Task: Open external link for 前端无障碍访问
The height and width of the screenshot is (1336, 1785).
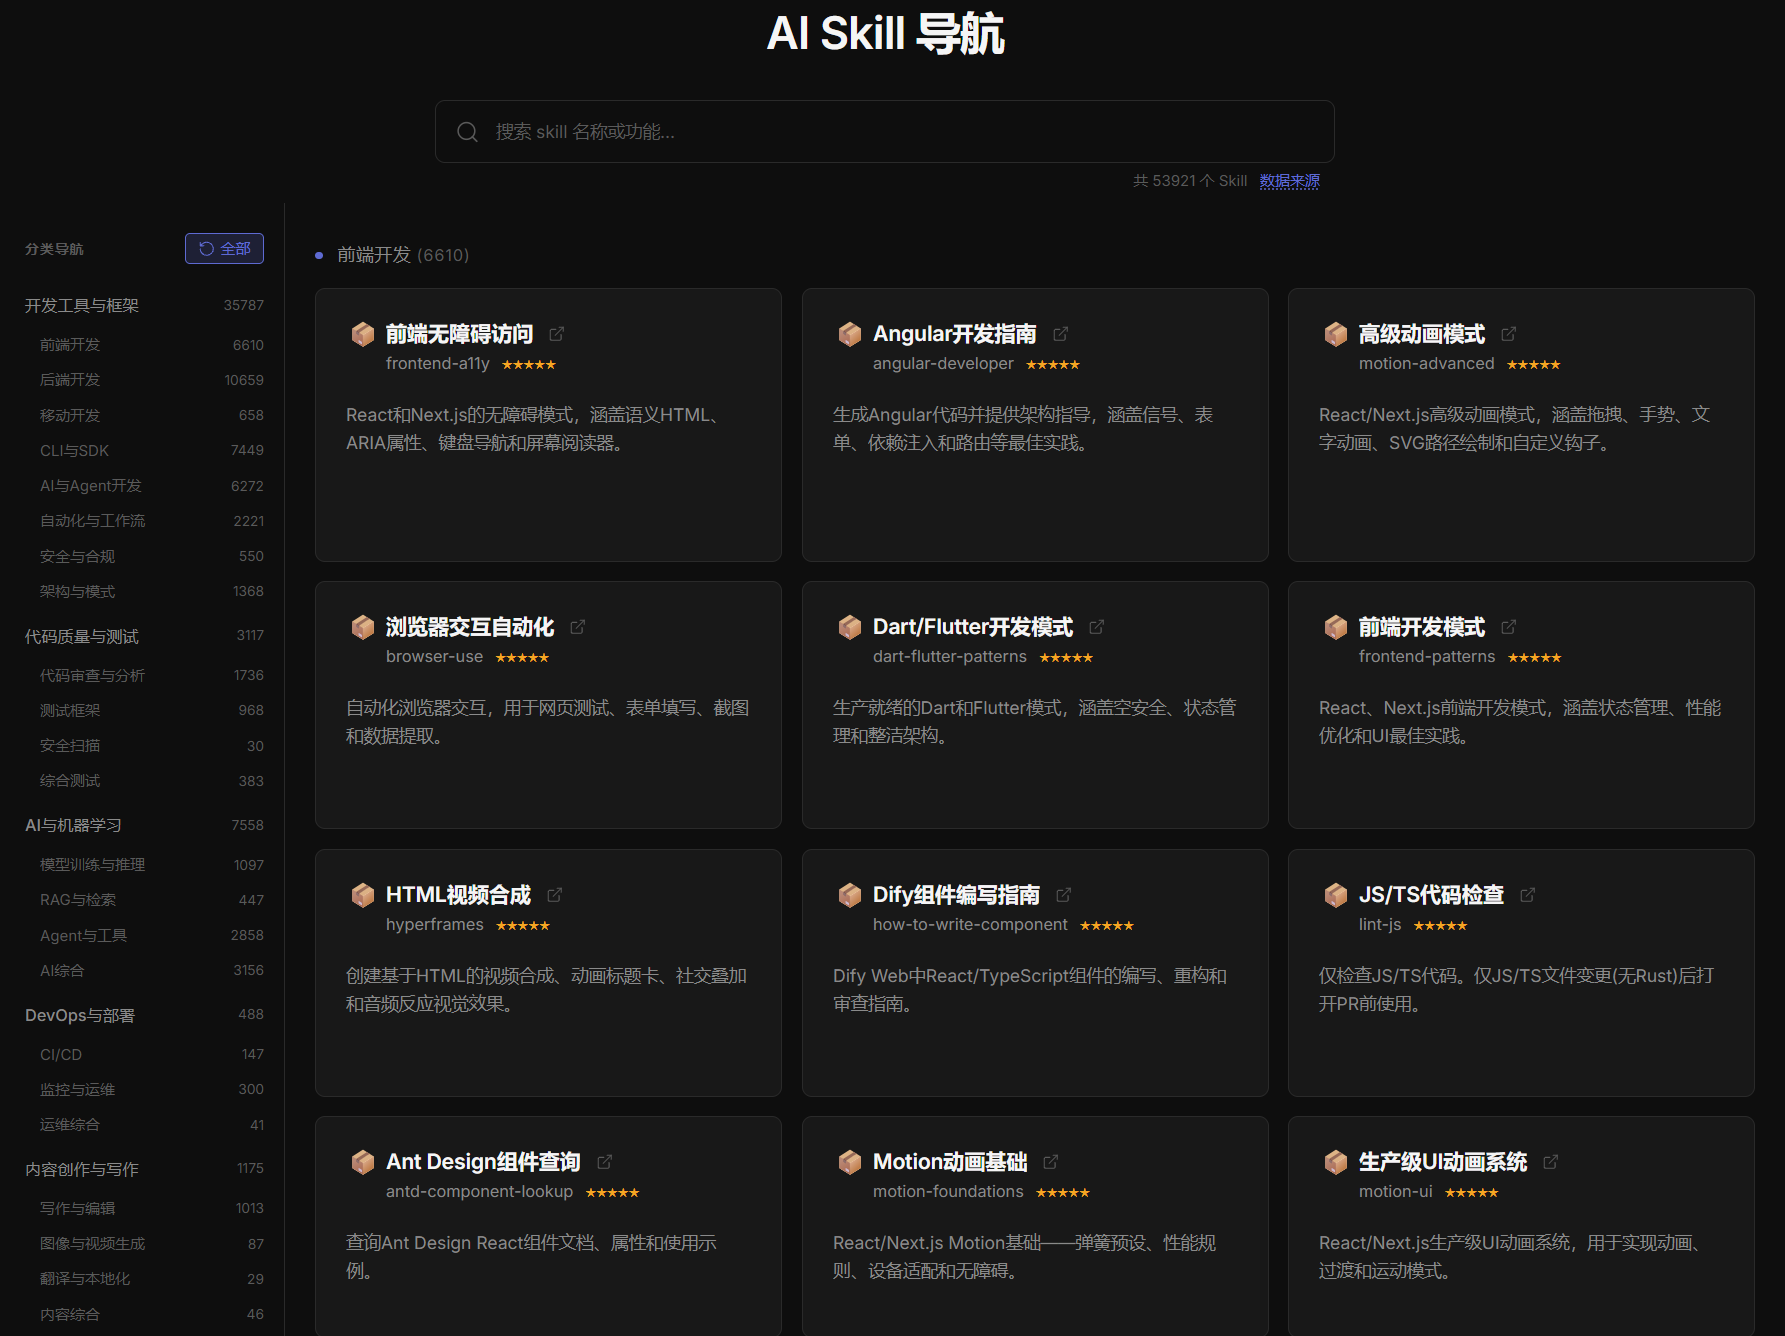Action: (x=557, y=334)
